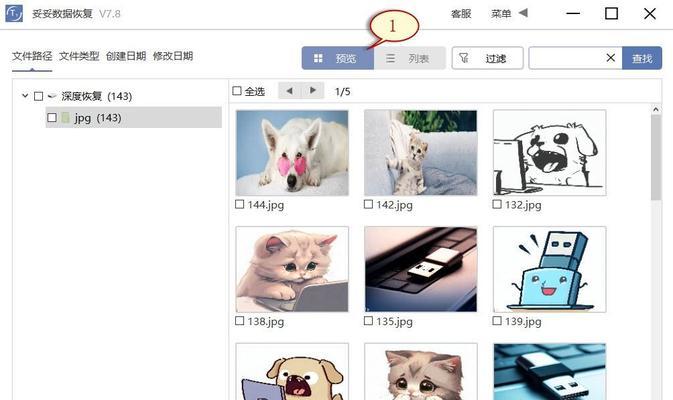
Task: Open 139.jpg cartoon USB drive thumbnail
Action: (x=550, y=269)
